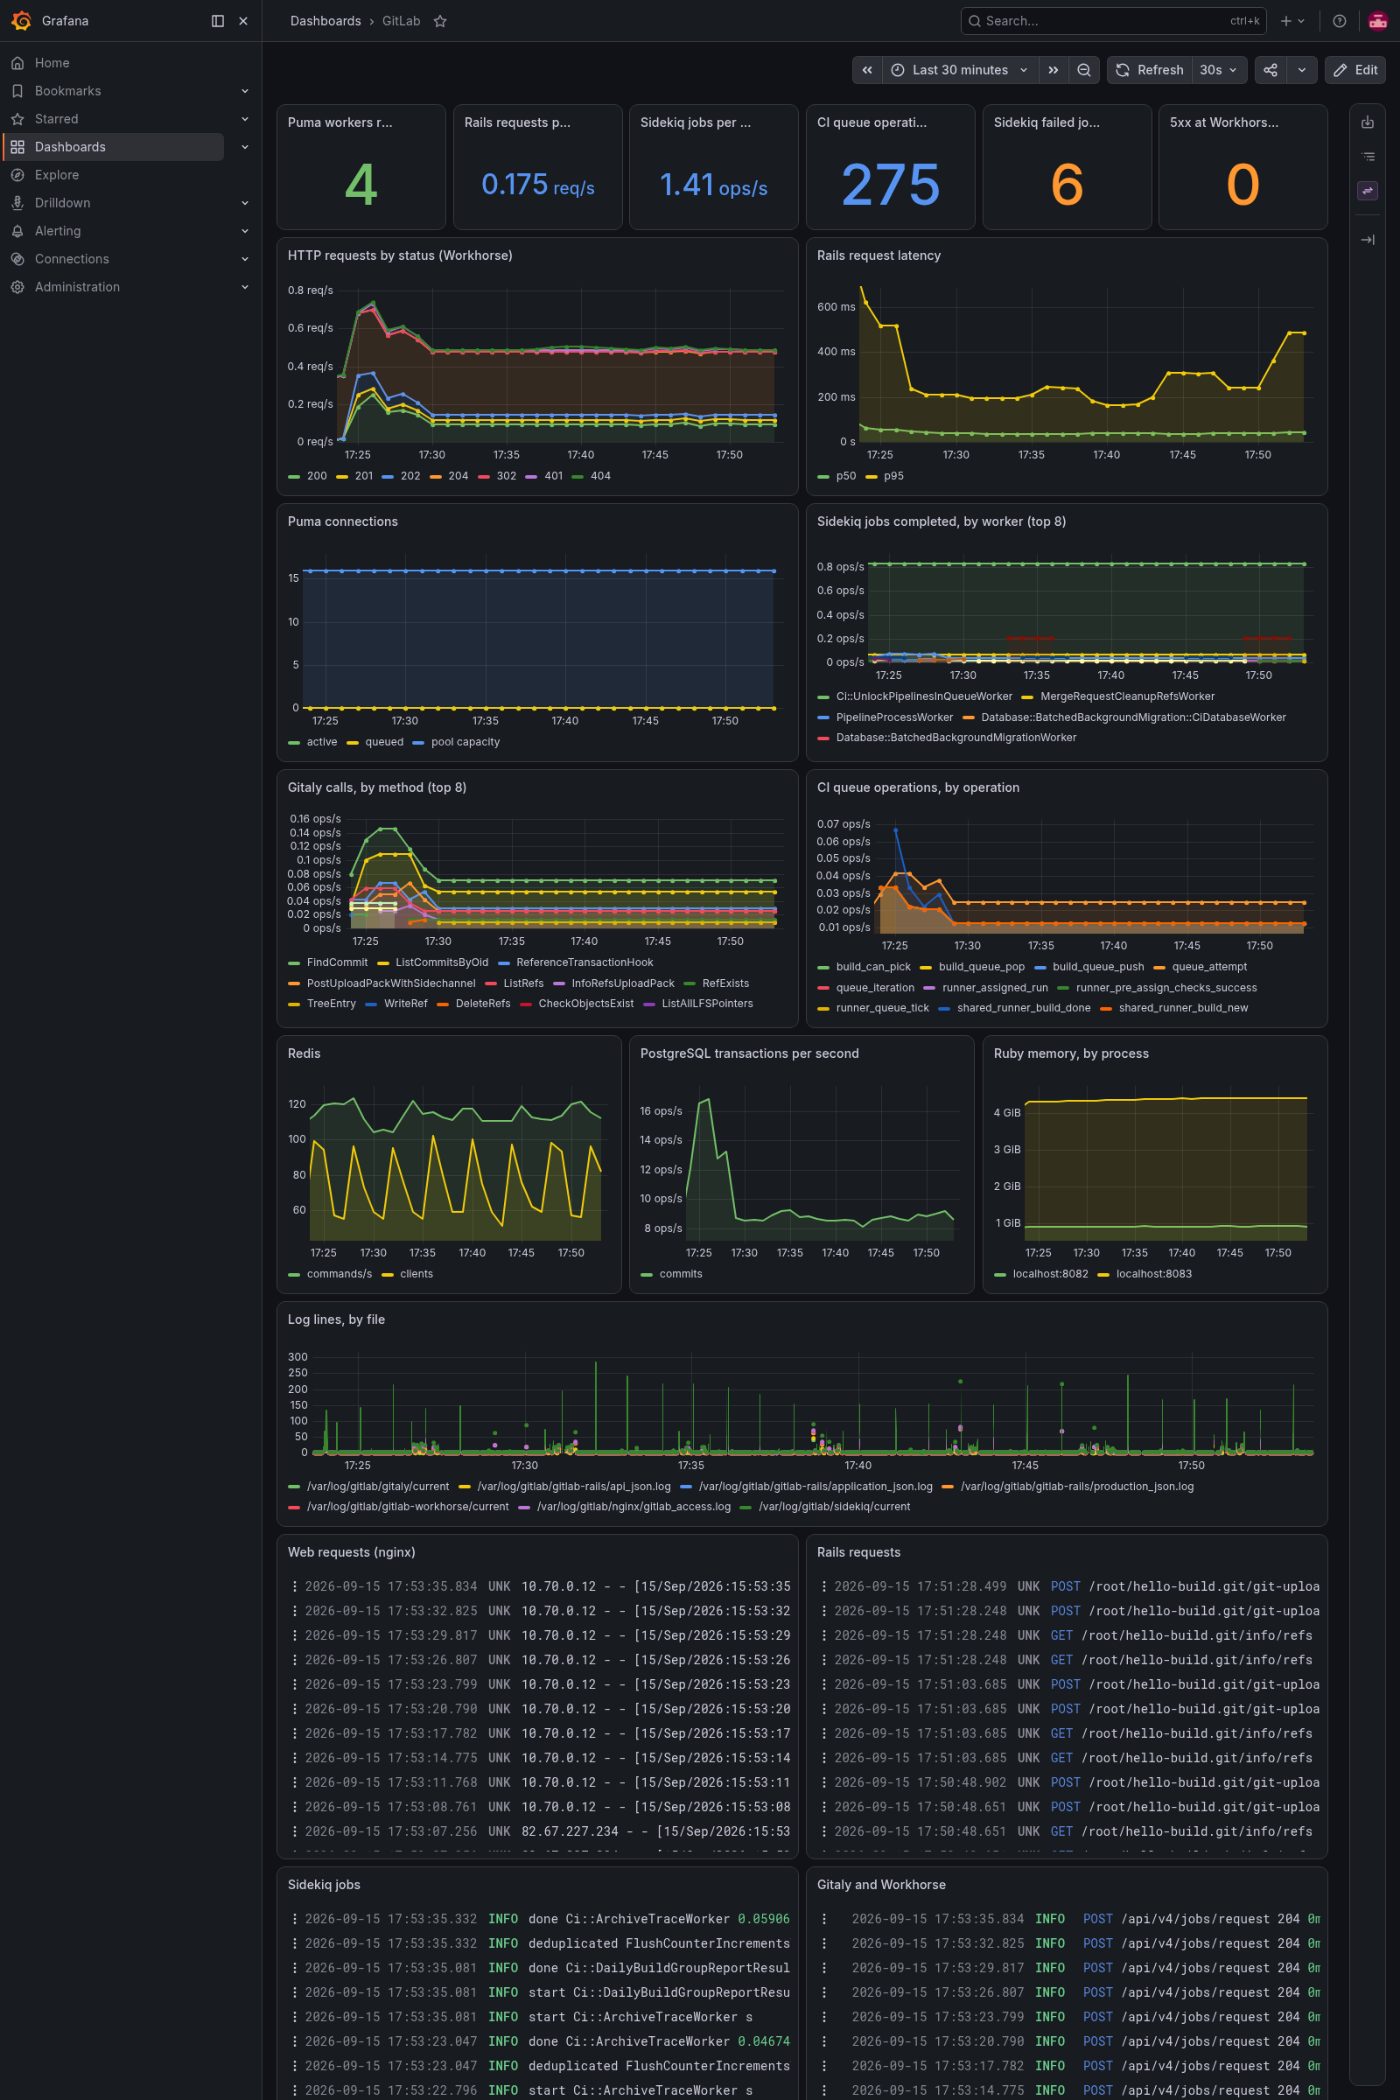Image resolution: width=1400 pixels, height=2100 pixels.
Task: Click the Refresh button
Action: point(1149,70)
